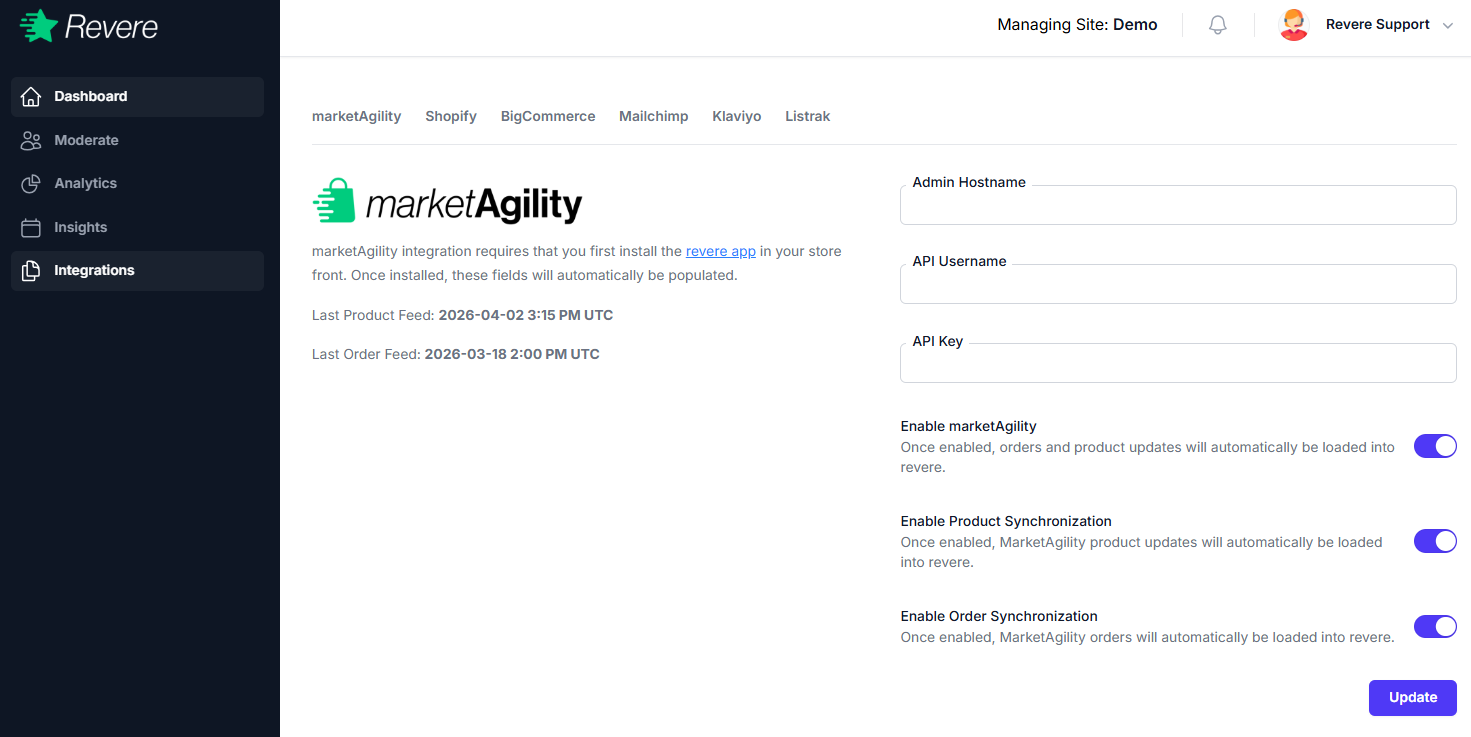1471x737 pixels.
Task: Click the Integrations pages icon
Action: pos(31,270)
